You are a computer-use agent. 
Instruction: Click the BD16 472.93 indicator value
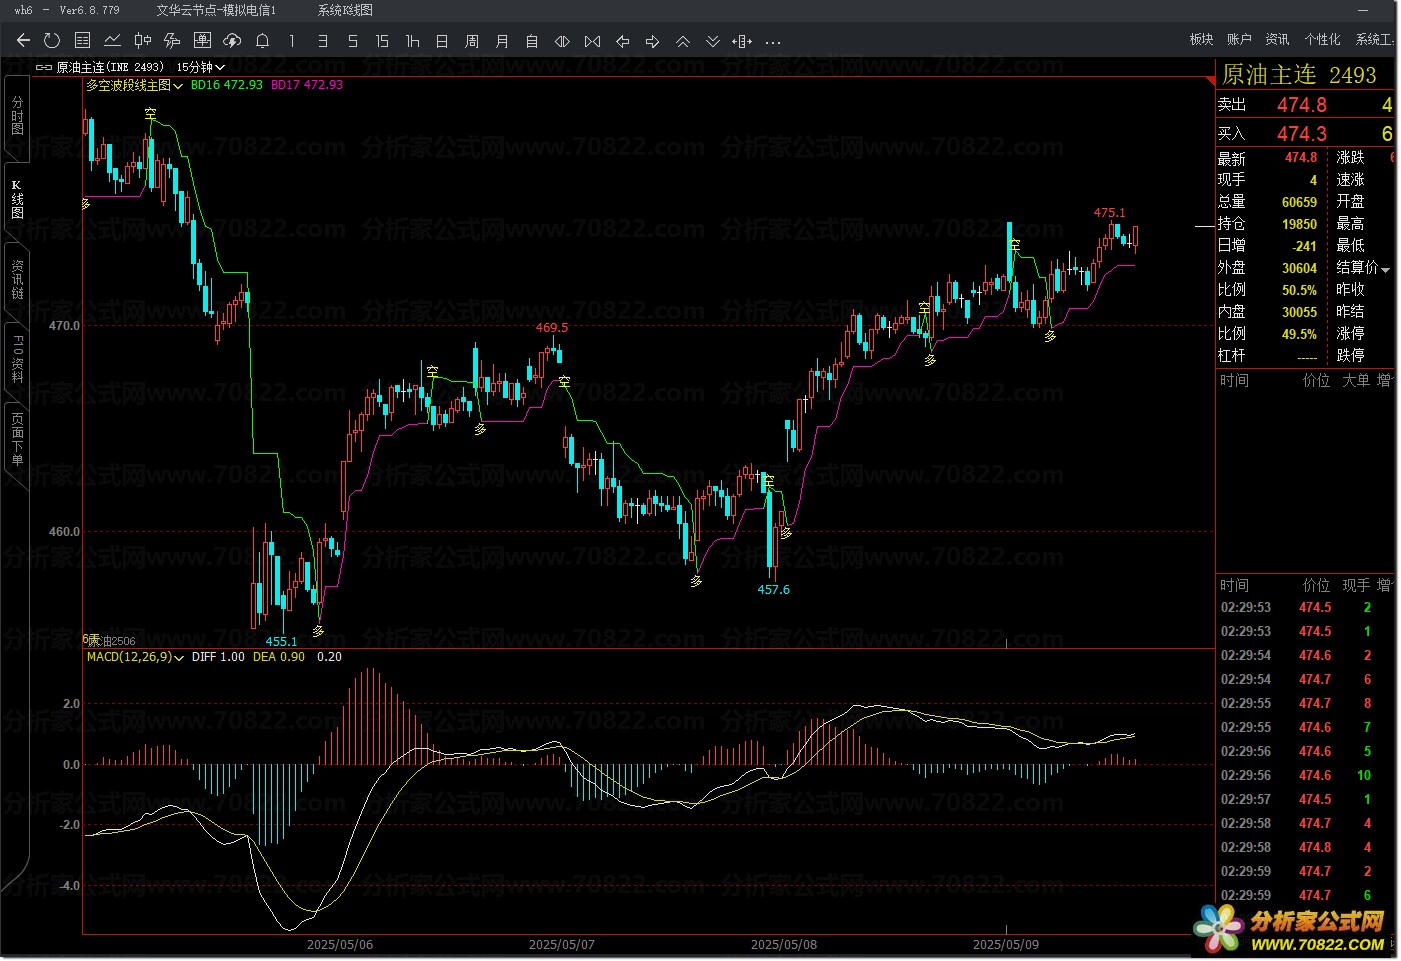click(x=227, y=85)
